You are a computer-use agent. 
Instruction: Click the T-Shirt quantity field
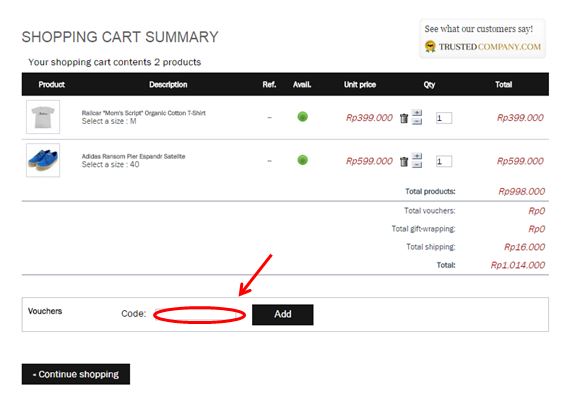[444, 118]
